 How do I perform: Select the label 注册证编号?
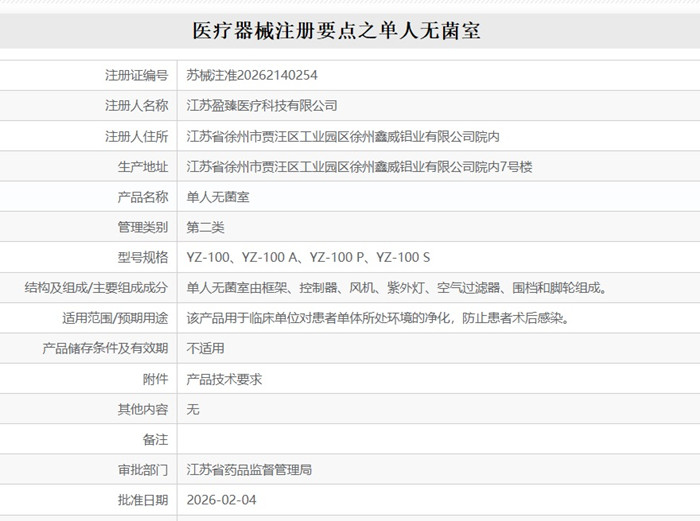(137, 75)
